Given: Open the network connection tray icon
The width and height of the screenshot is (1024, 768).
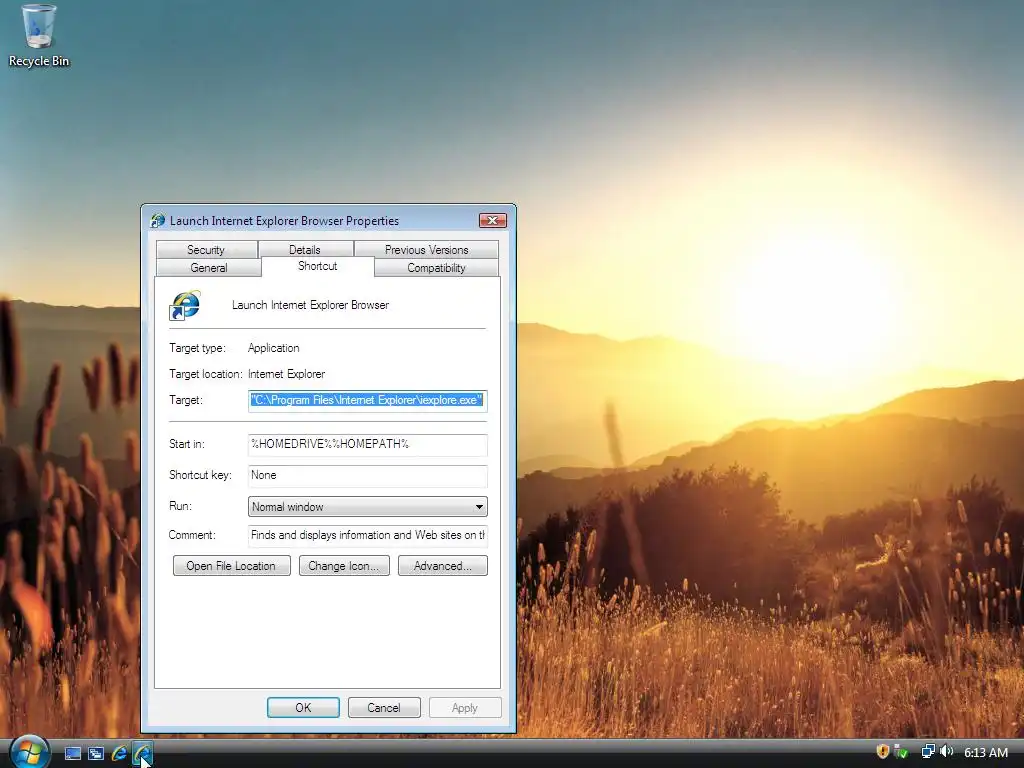Looking at the screenshot, I should pyautogui.click(x=927, y=752).
